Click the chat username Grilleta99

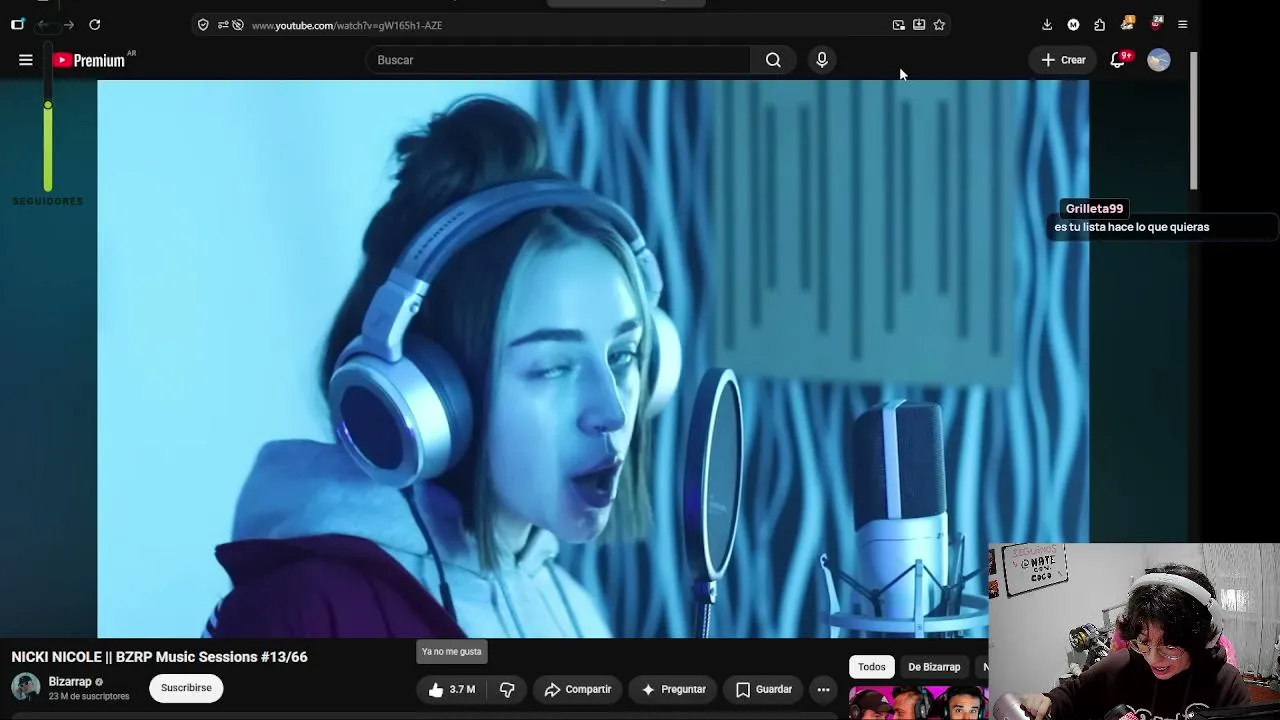(1094, 209)
